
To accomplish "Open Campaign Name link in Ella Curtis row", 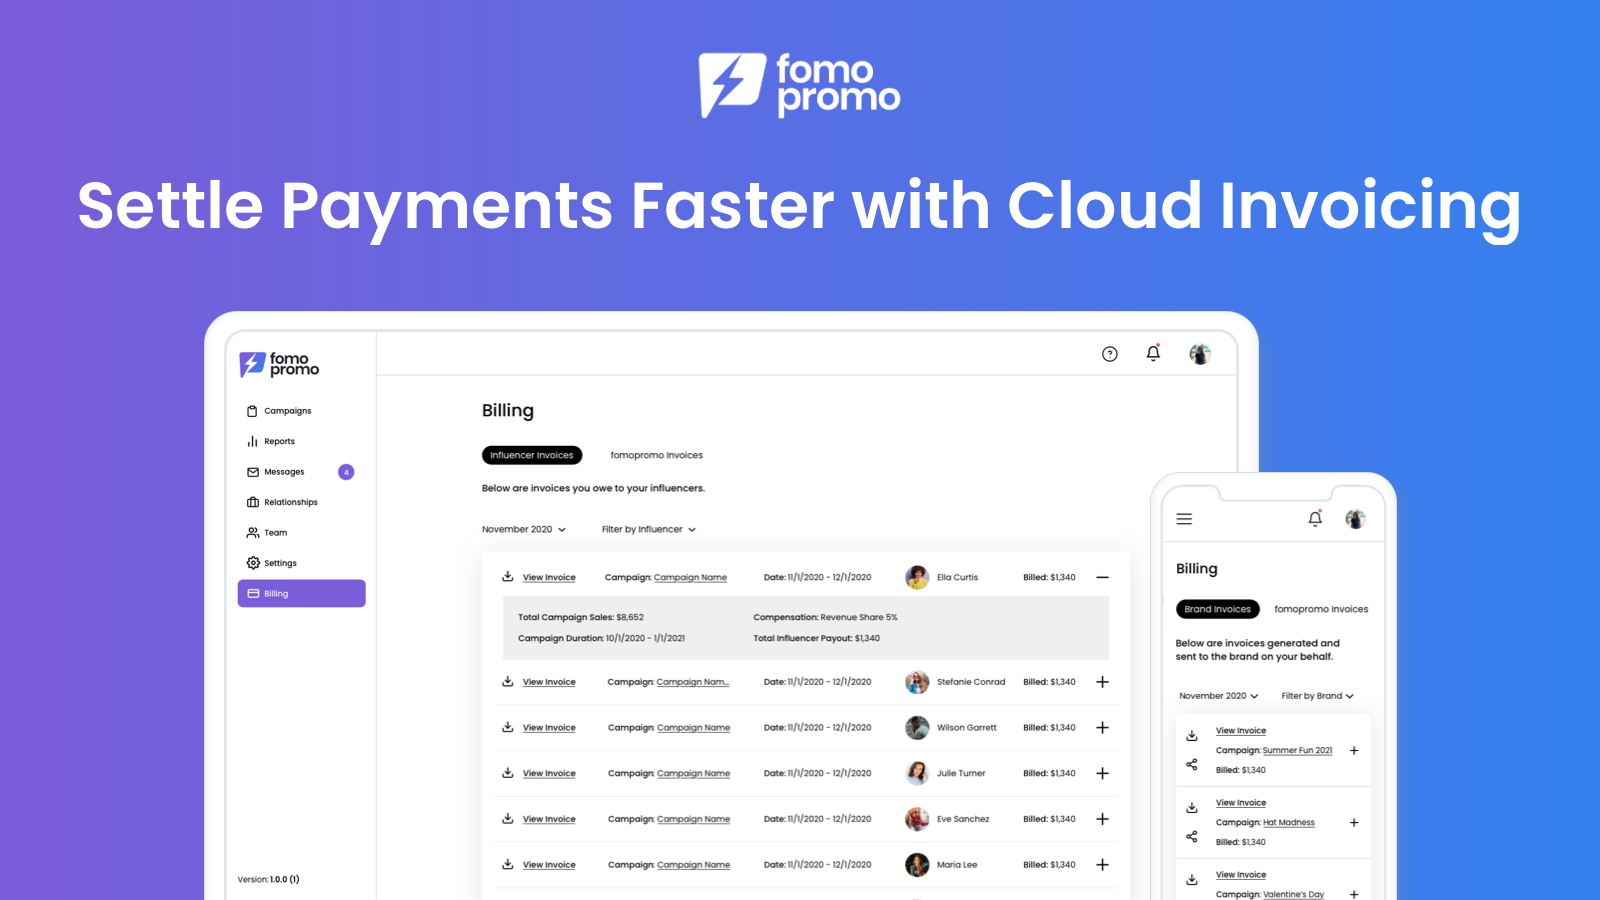I will 690,577.
